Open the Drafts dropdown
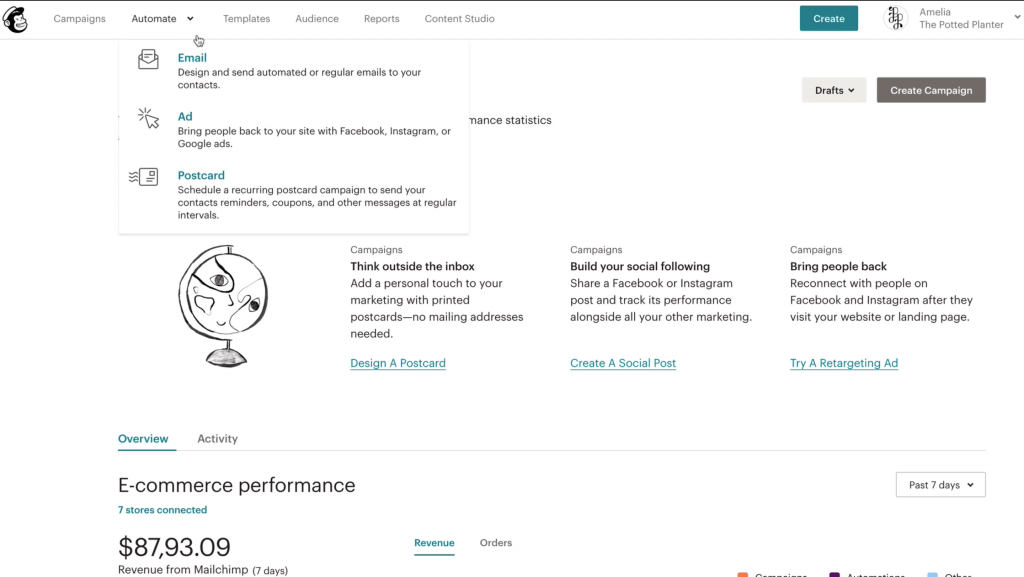 click(x=834, y=90)
